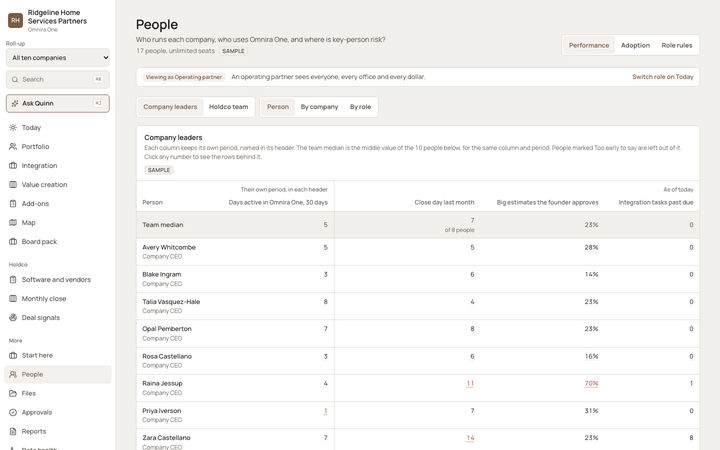Open the Portfolio page
The width and height of the screenshot is (720, 450).
coord(58,146)
